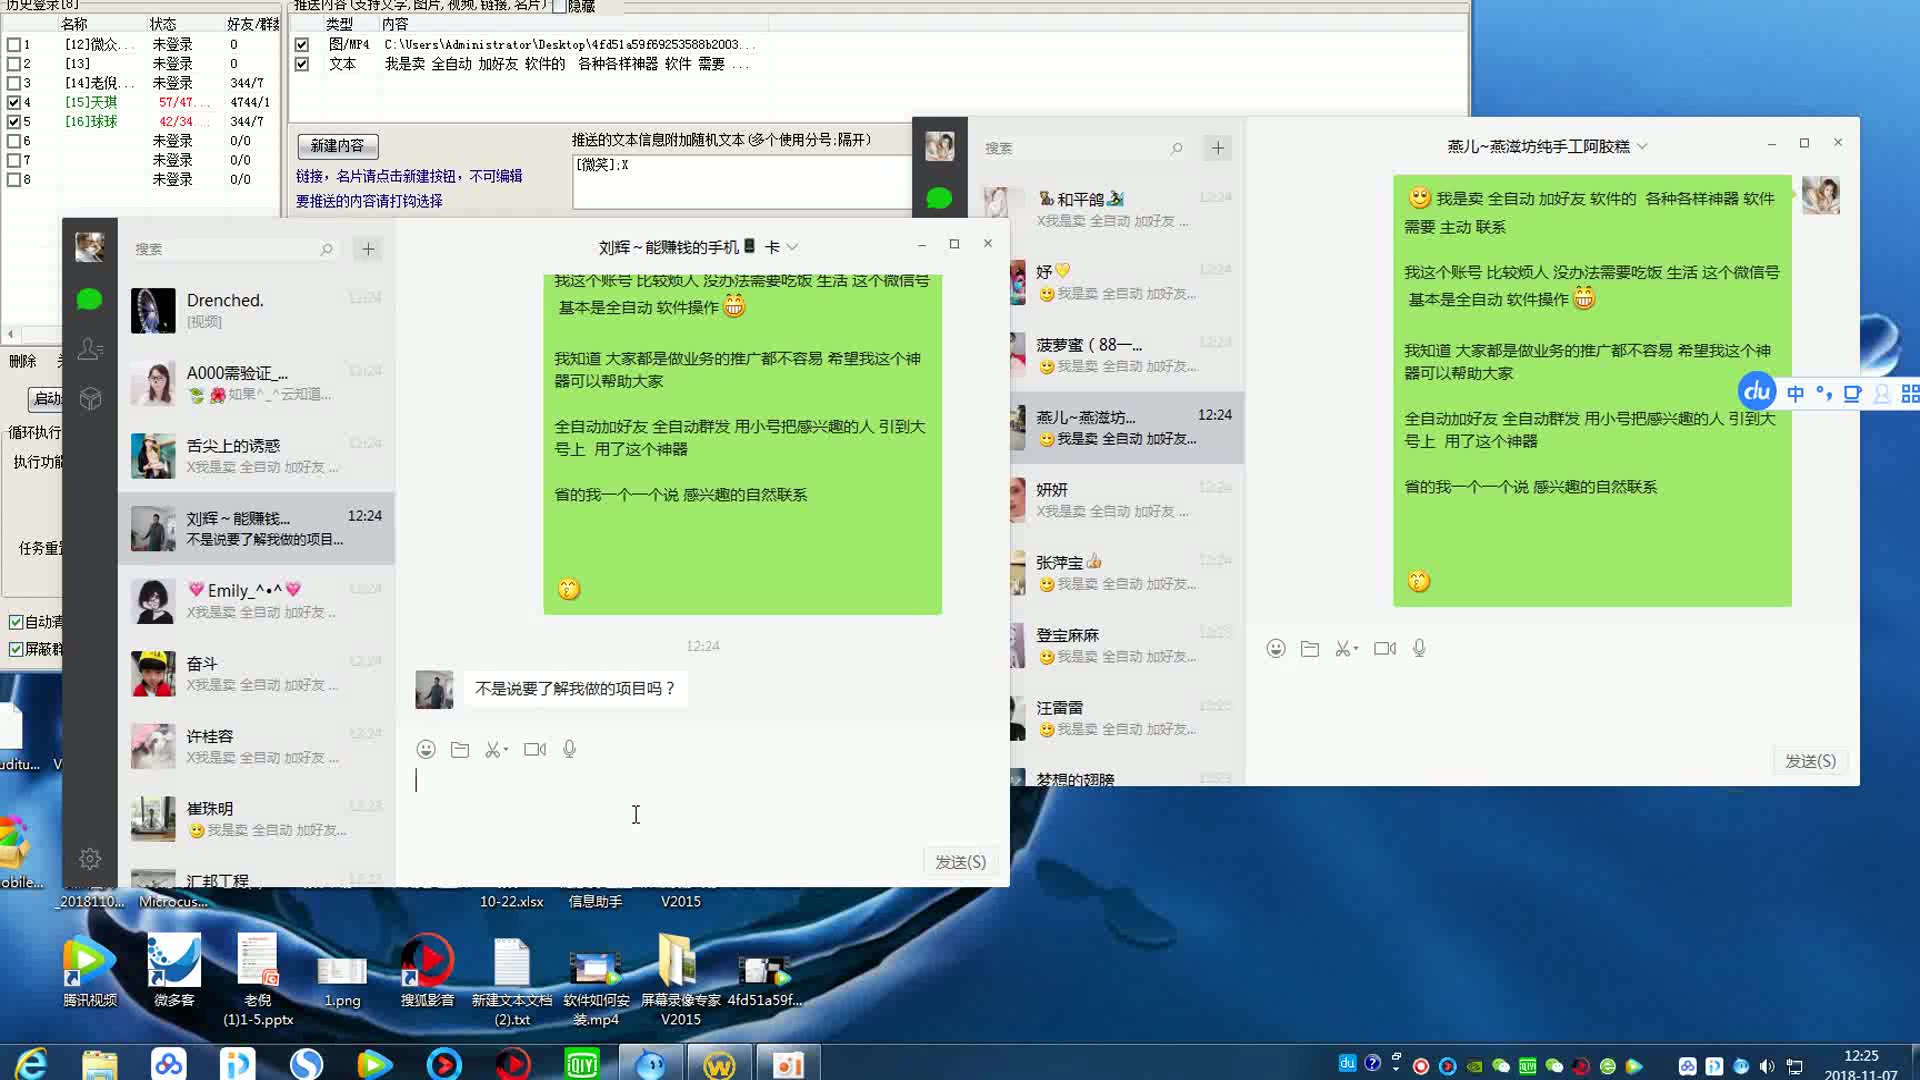
Task: Click 发送(S) in 燕儿 chat
Action: click(1810, 761)
